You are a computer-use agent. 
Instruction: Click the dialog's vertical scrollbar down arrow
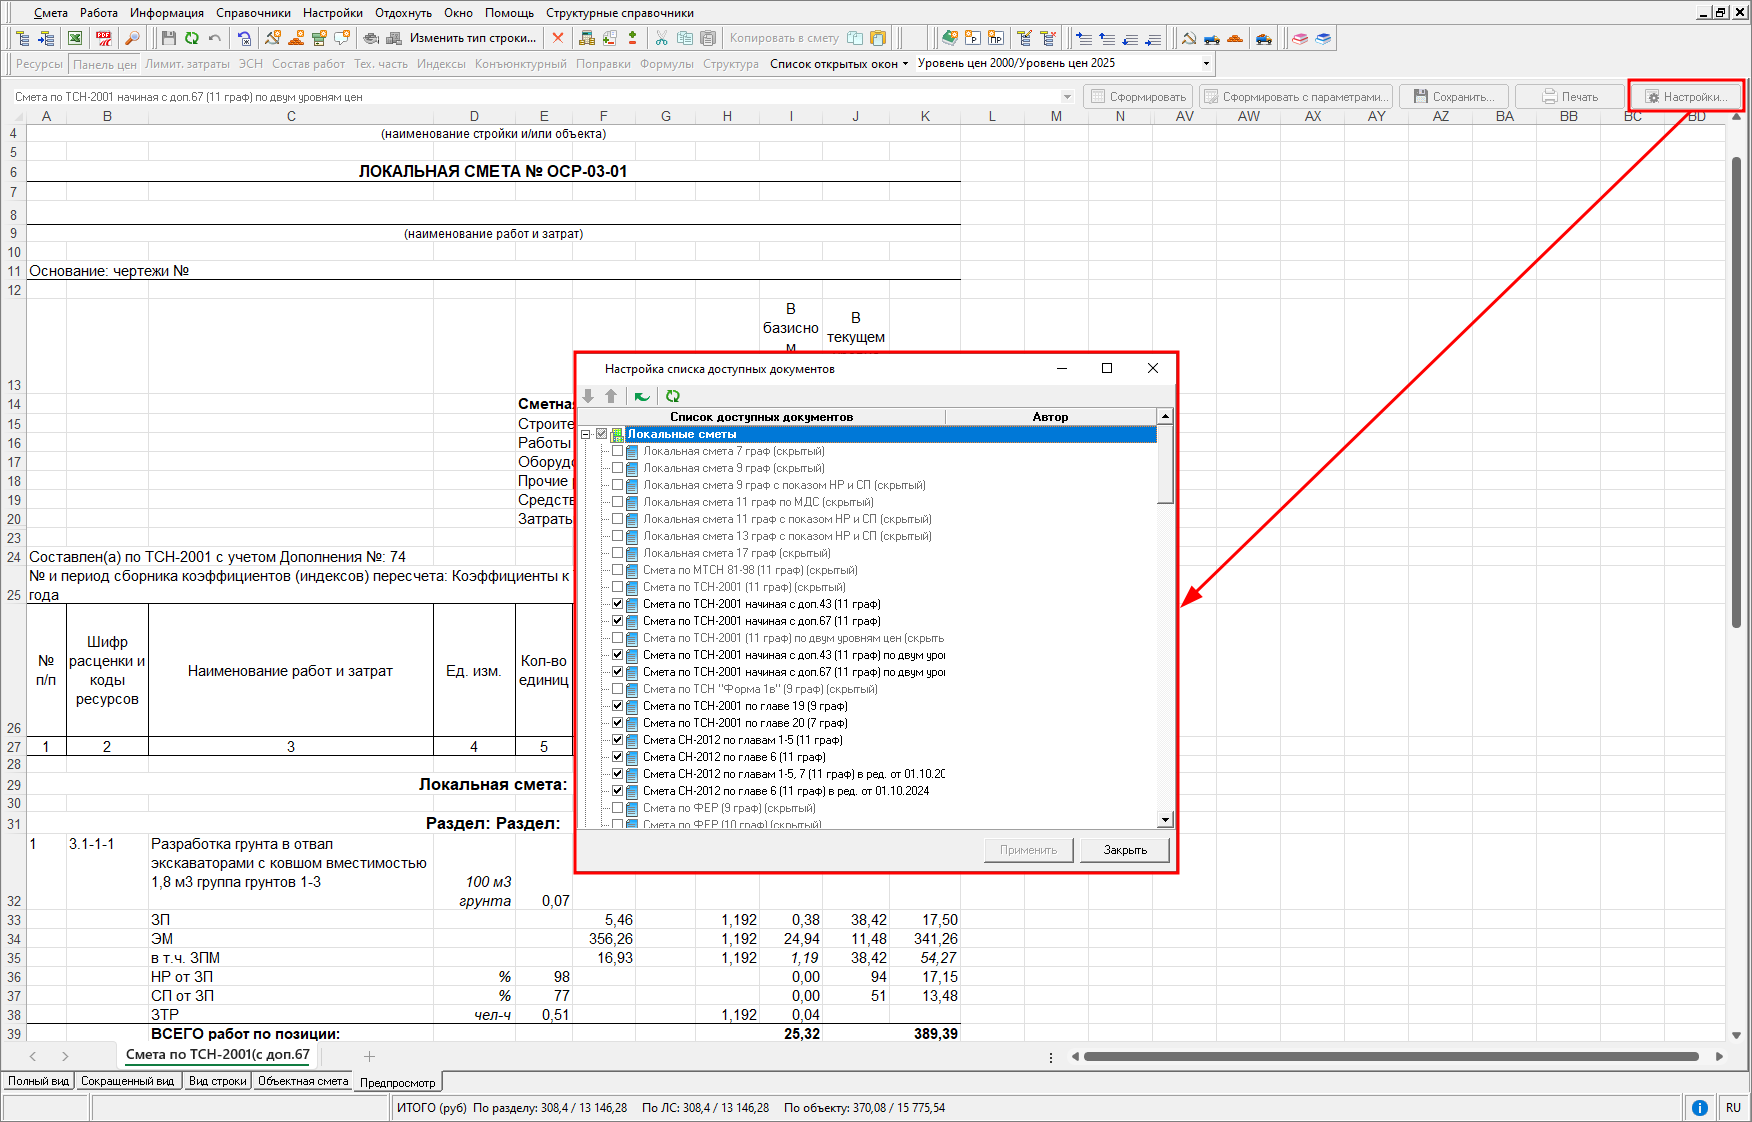click(1165, 820)
